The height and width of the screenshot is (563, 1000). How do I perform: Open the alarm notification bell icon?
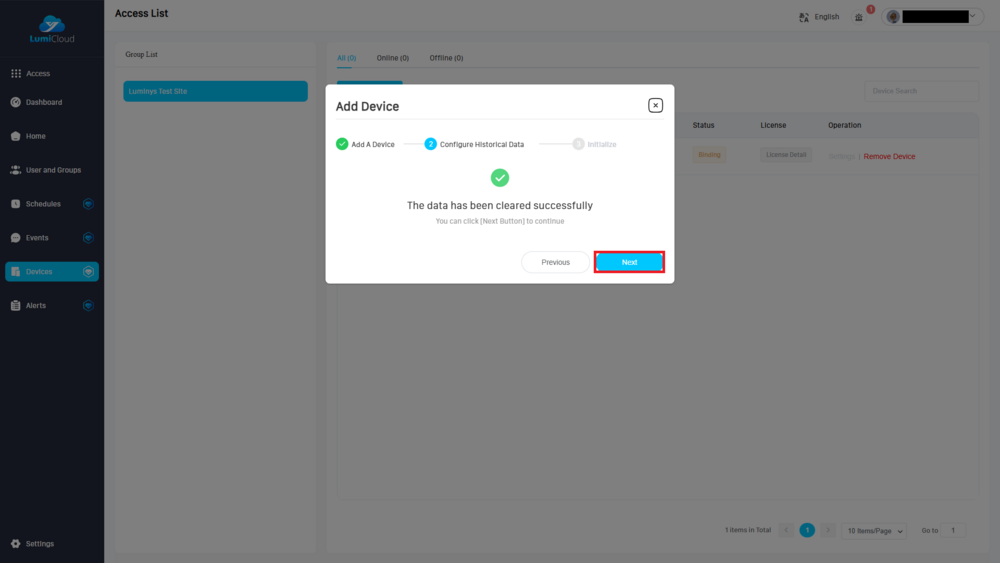[x=859, y=17]
